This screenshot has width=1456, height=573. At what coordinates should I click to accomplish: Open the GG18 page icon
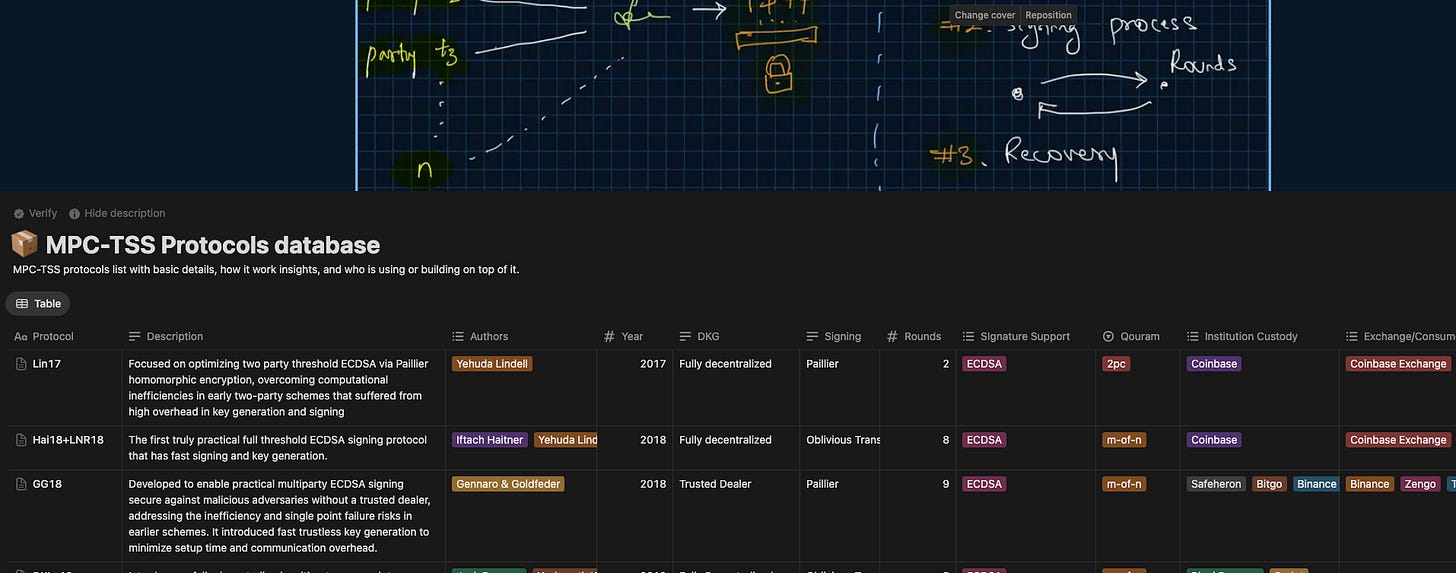click(21, 484)
